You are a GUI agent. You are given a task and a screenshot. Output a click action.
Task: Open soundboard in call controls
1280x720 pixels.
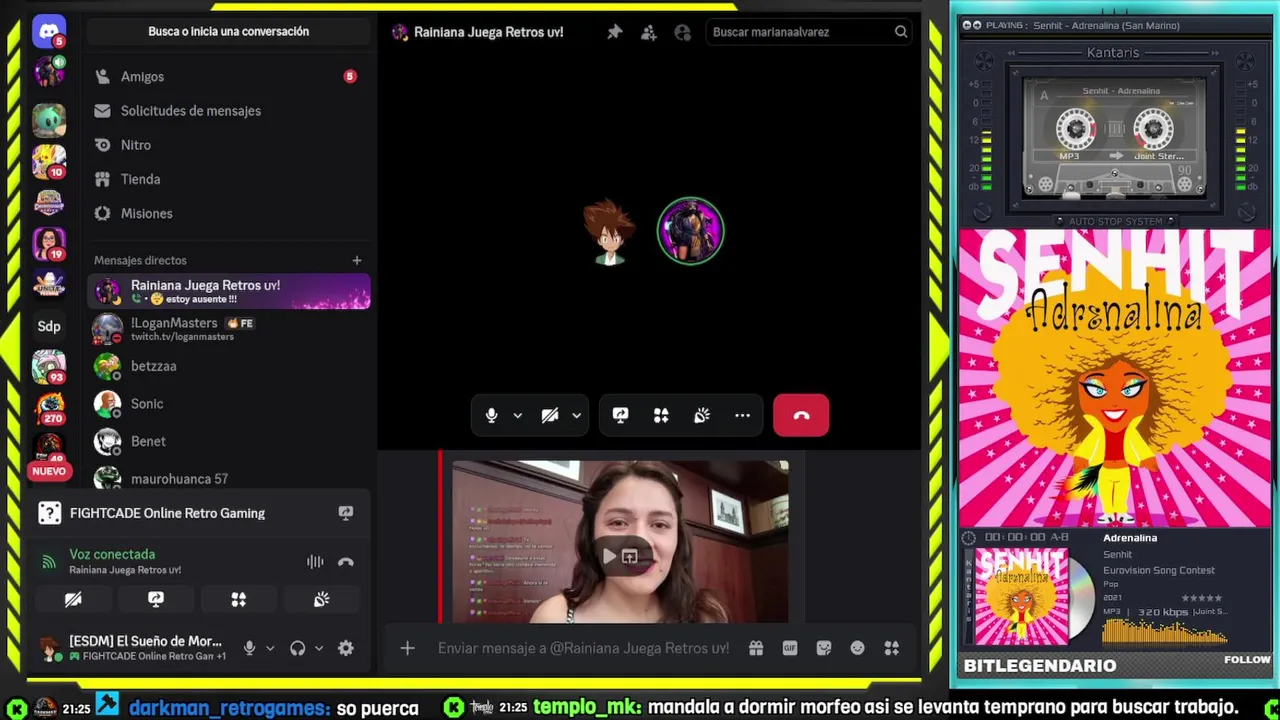(x=702, y=415)
